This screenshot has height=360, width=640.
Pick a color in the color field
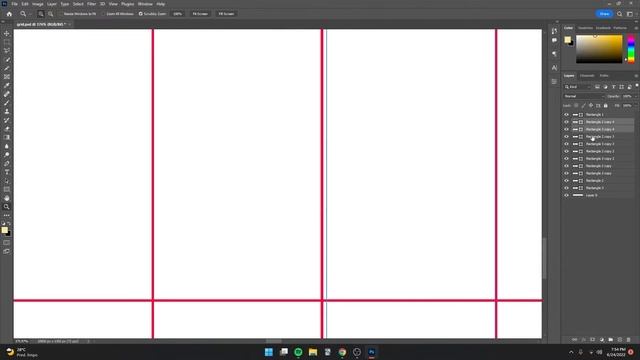(x=599, y=49)
